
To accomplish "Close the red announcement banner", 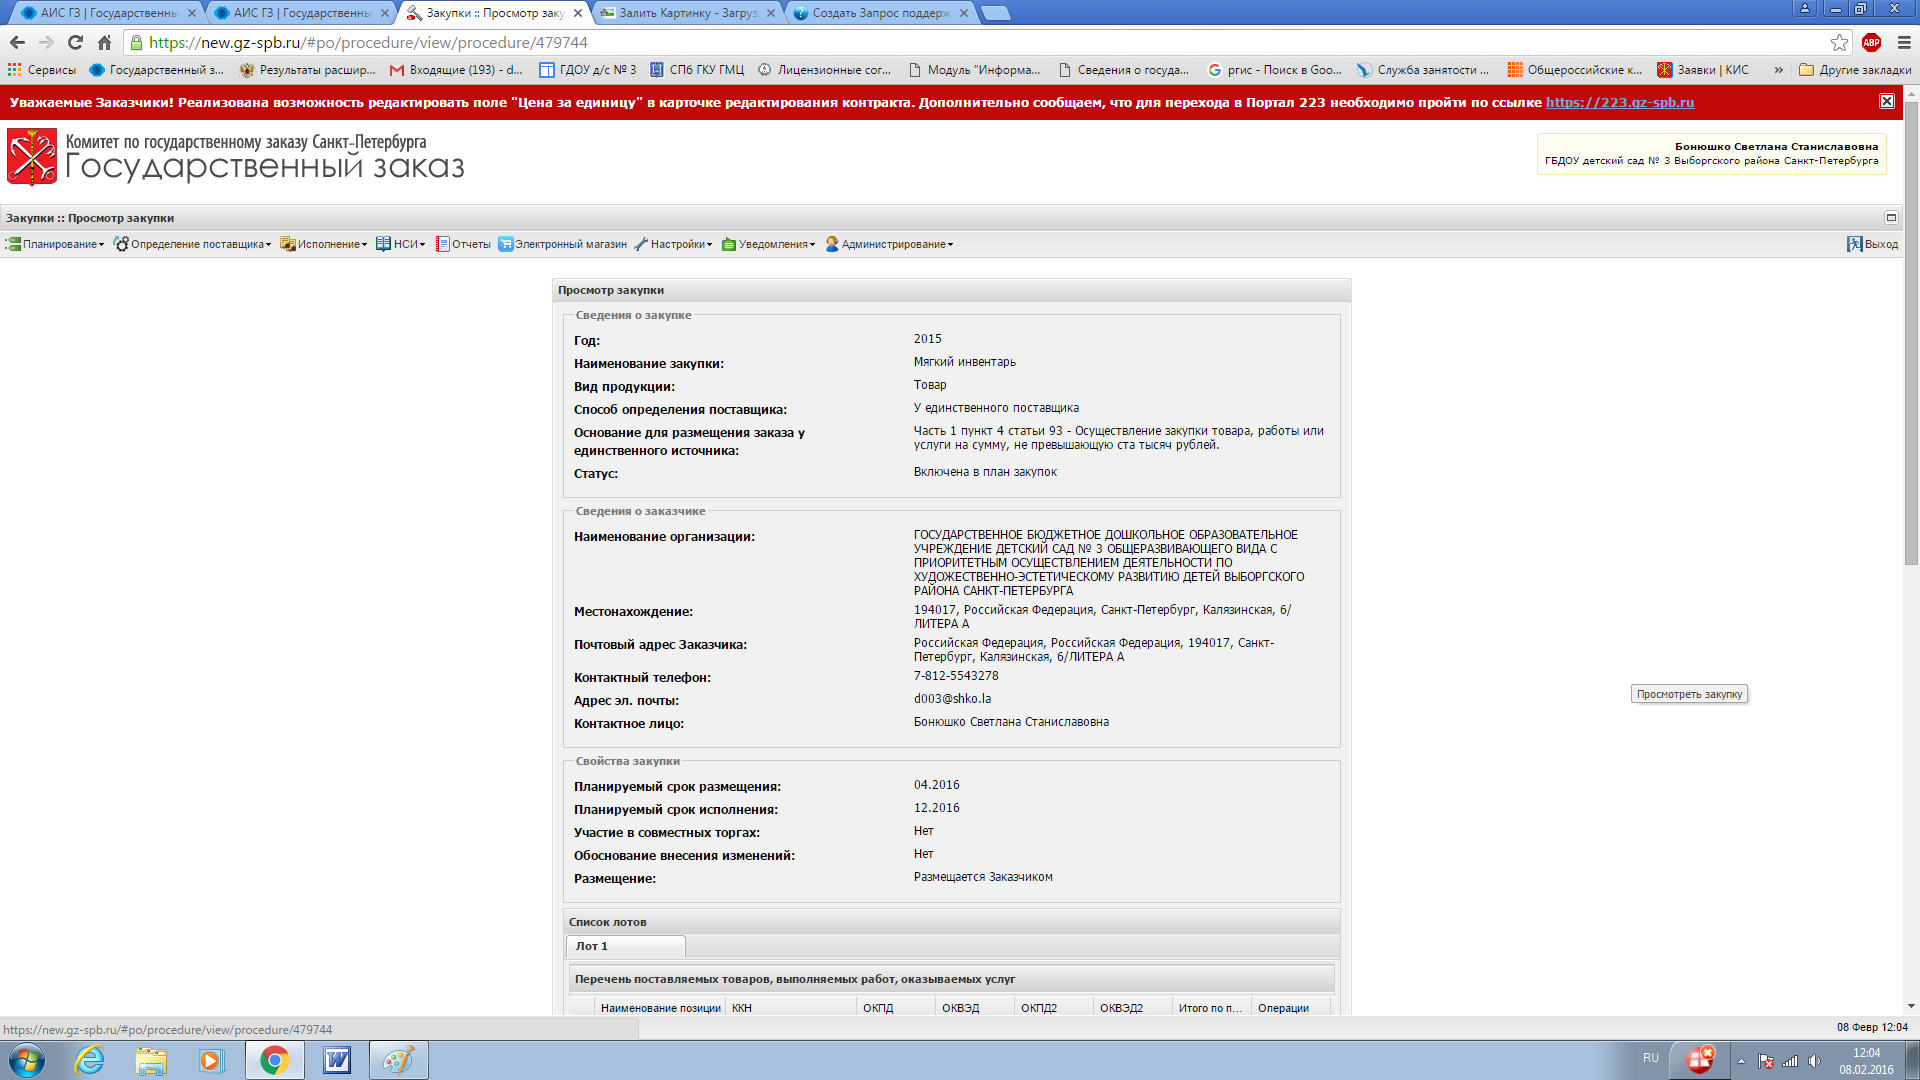I will [x=1886, y=101].
